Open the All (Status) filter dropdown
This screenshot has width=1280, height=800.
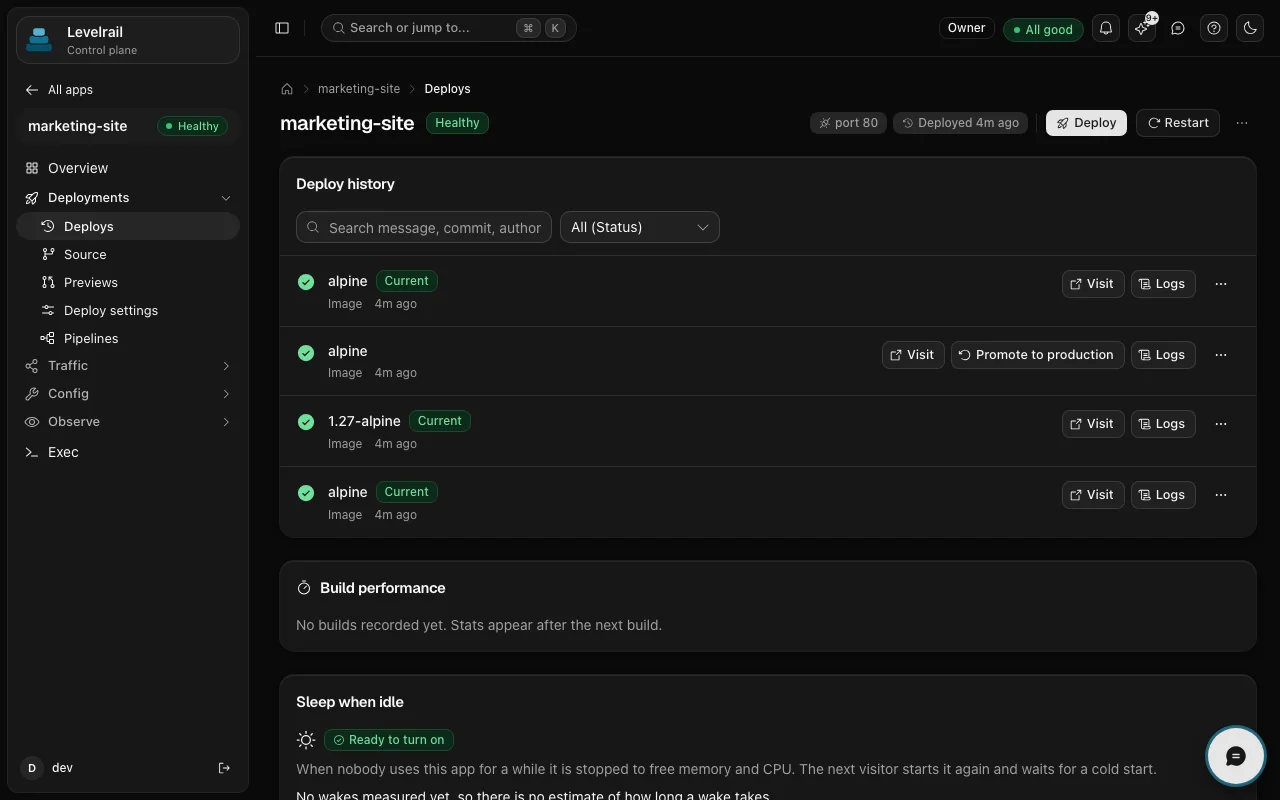pyautogui.click(x=640, y=227)
